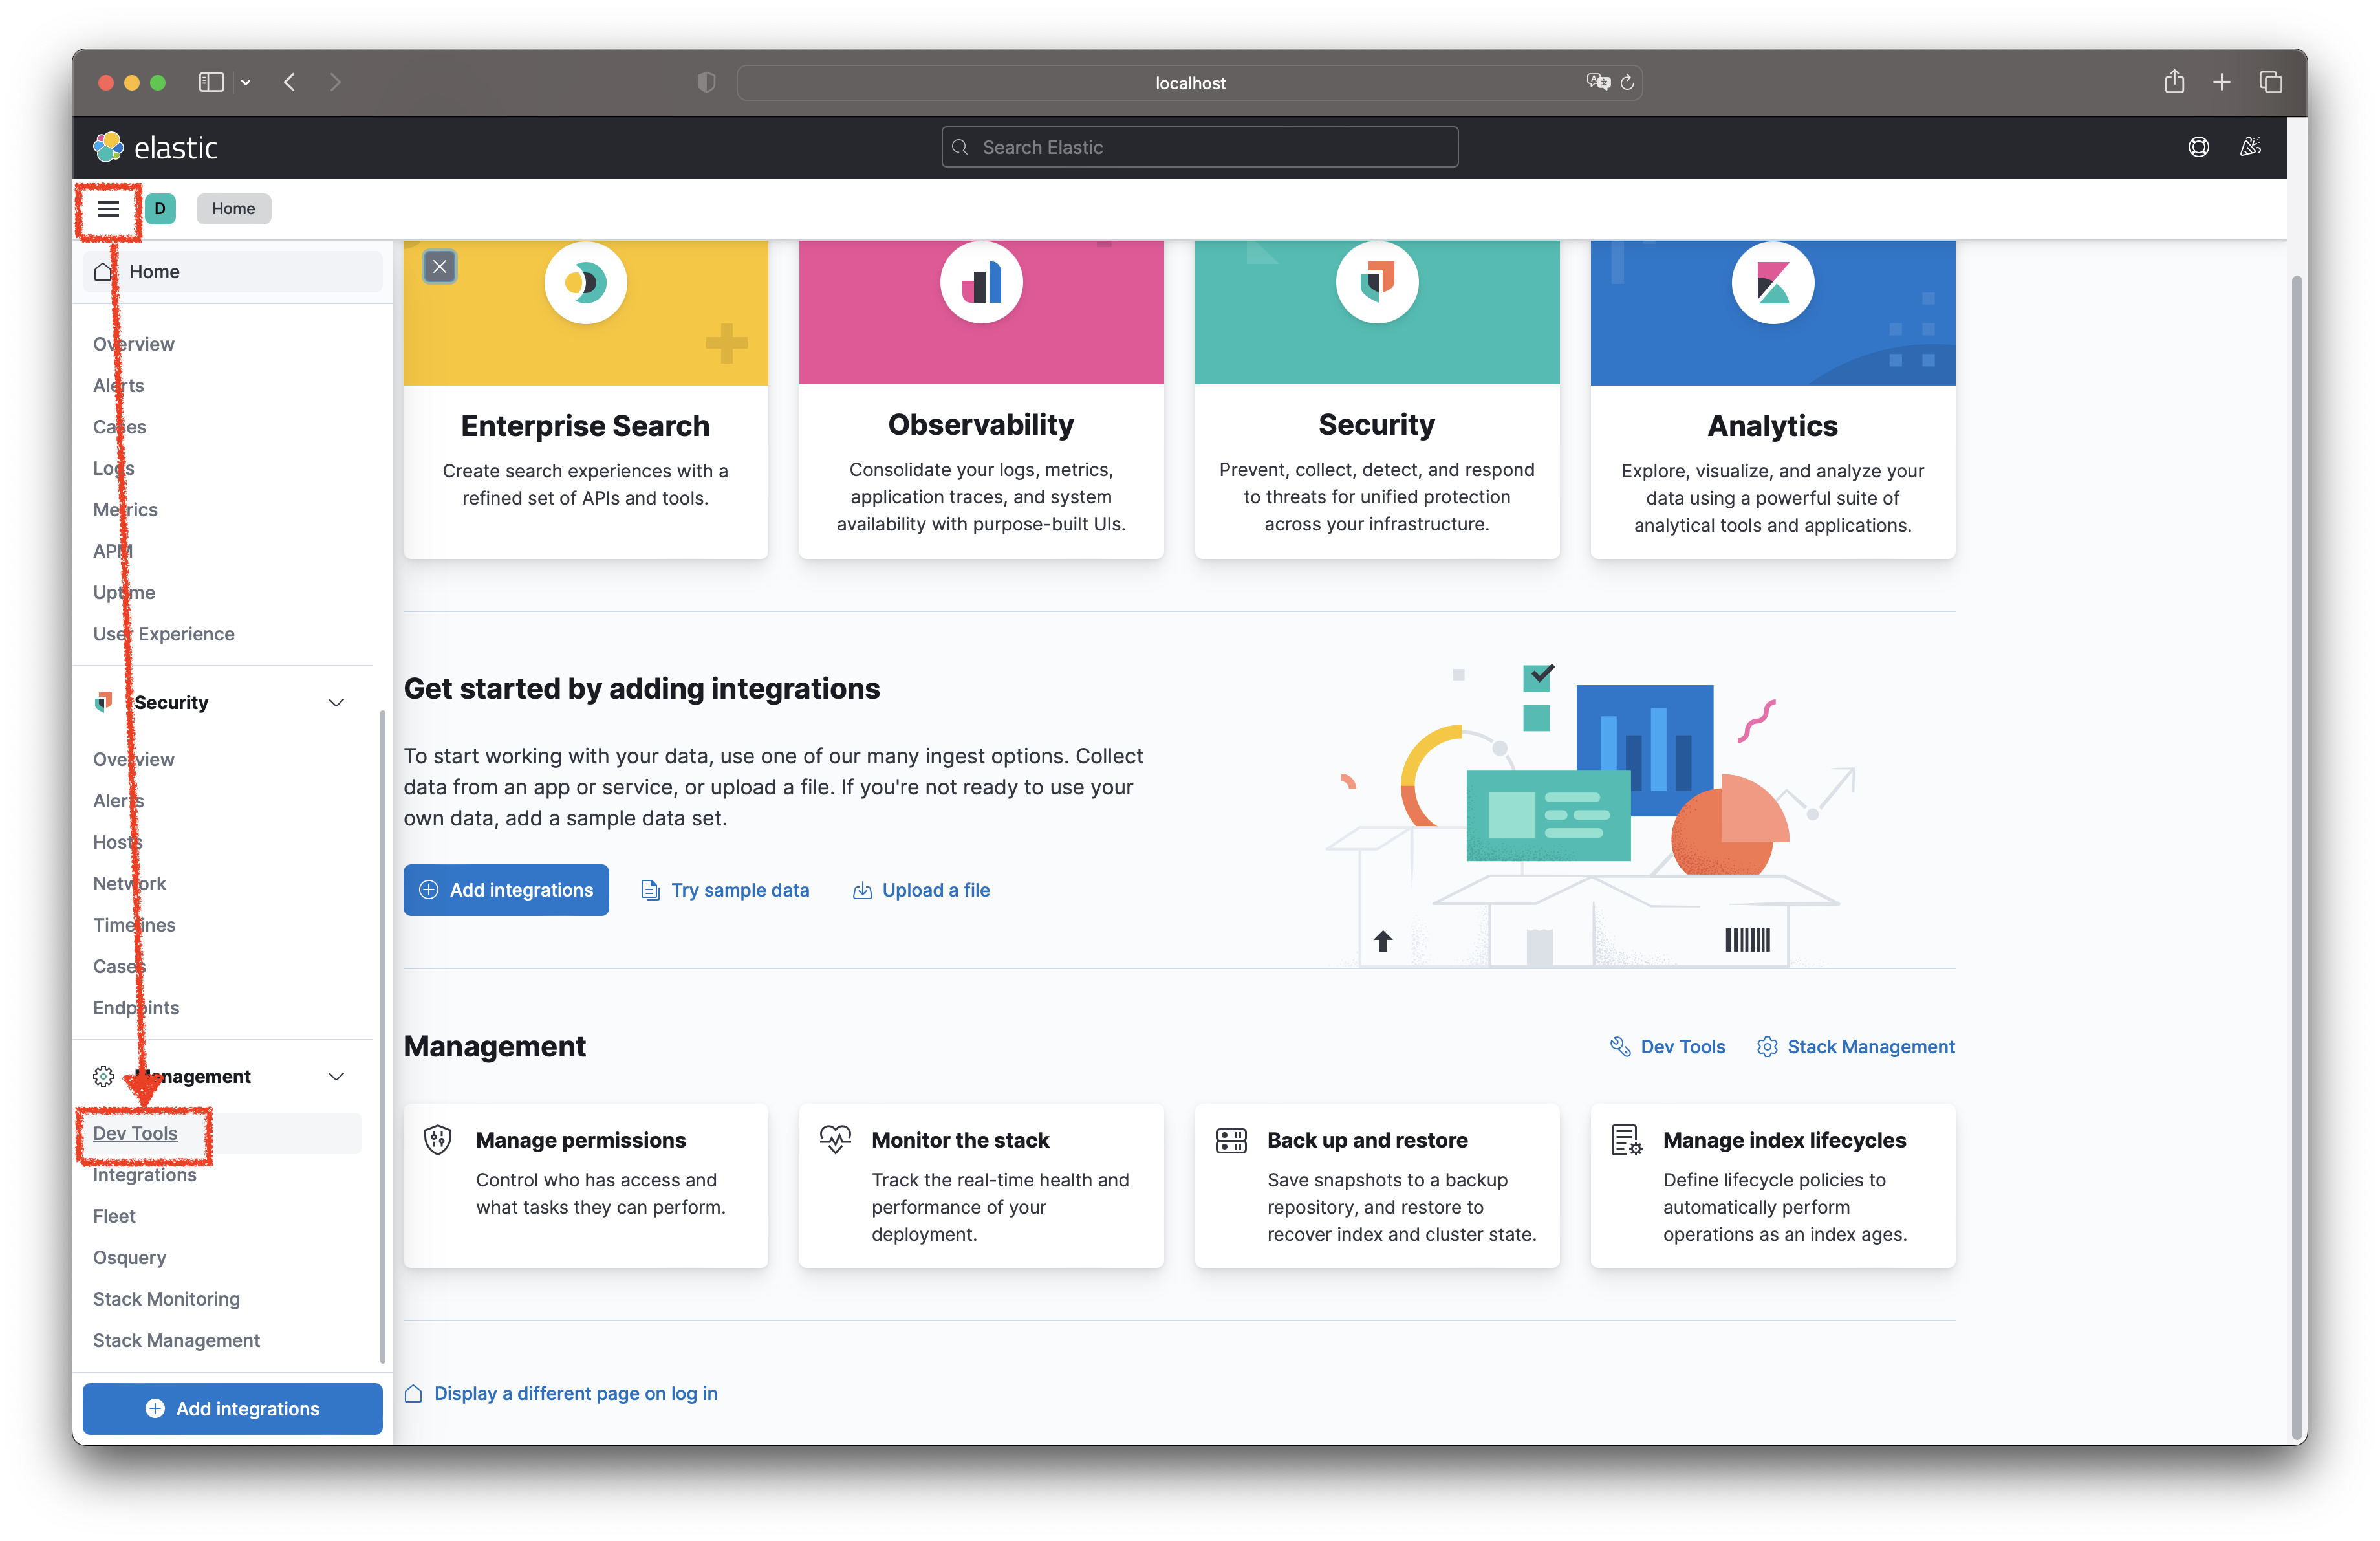Collapse the Security nav section
The image size is (2380, 1541).
(x=336, y=703)
